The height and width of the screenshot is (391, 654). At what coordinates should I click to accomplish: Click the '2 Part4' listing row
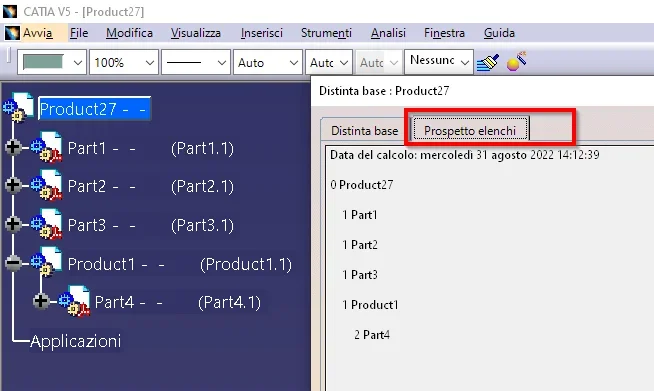pos(372,335)
